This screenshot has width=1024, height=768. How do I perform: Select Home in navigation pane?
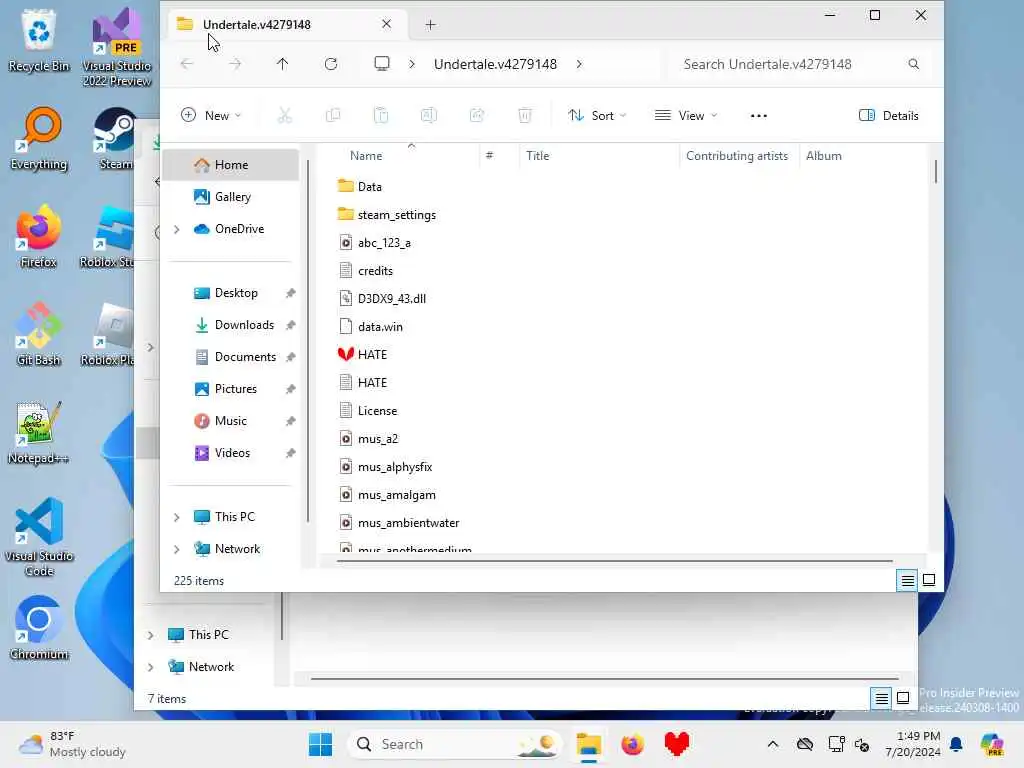coord(231,165)
